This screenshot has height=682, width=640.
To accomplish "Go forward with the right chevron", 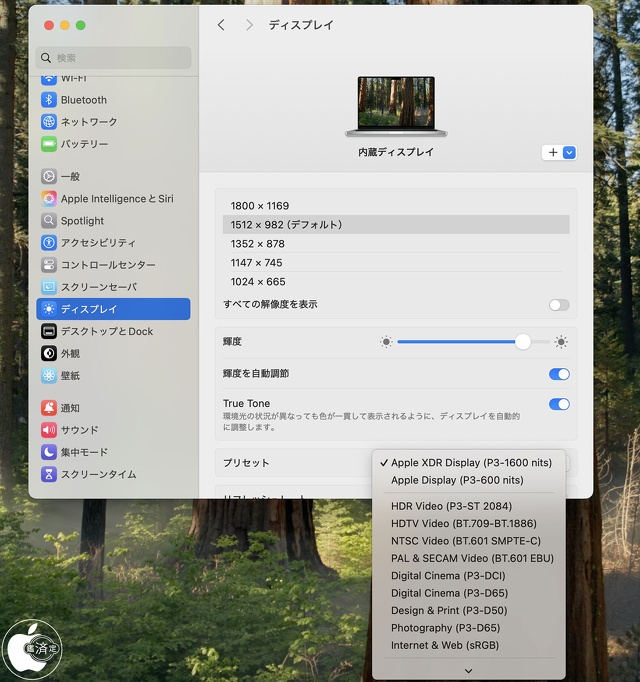I will tap(249, 25).
